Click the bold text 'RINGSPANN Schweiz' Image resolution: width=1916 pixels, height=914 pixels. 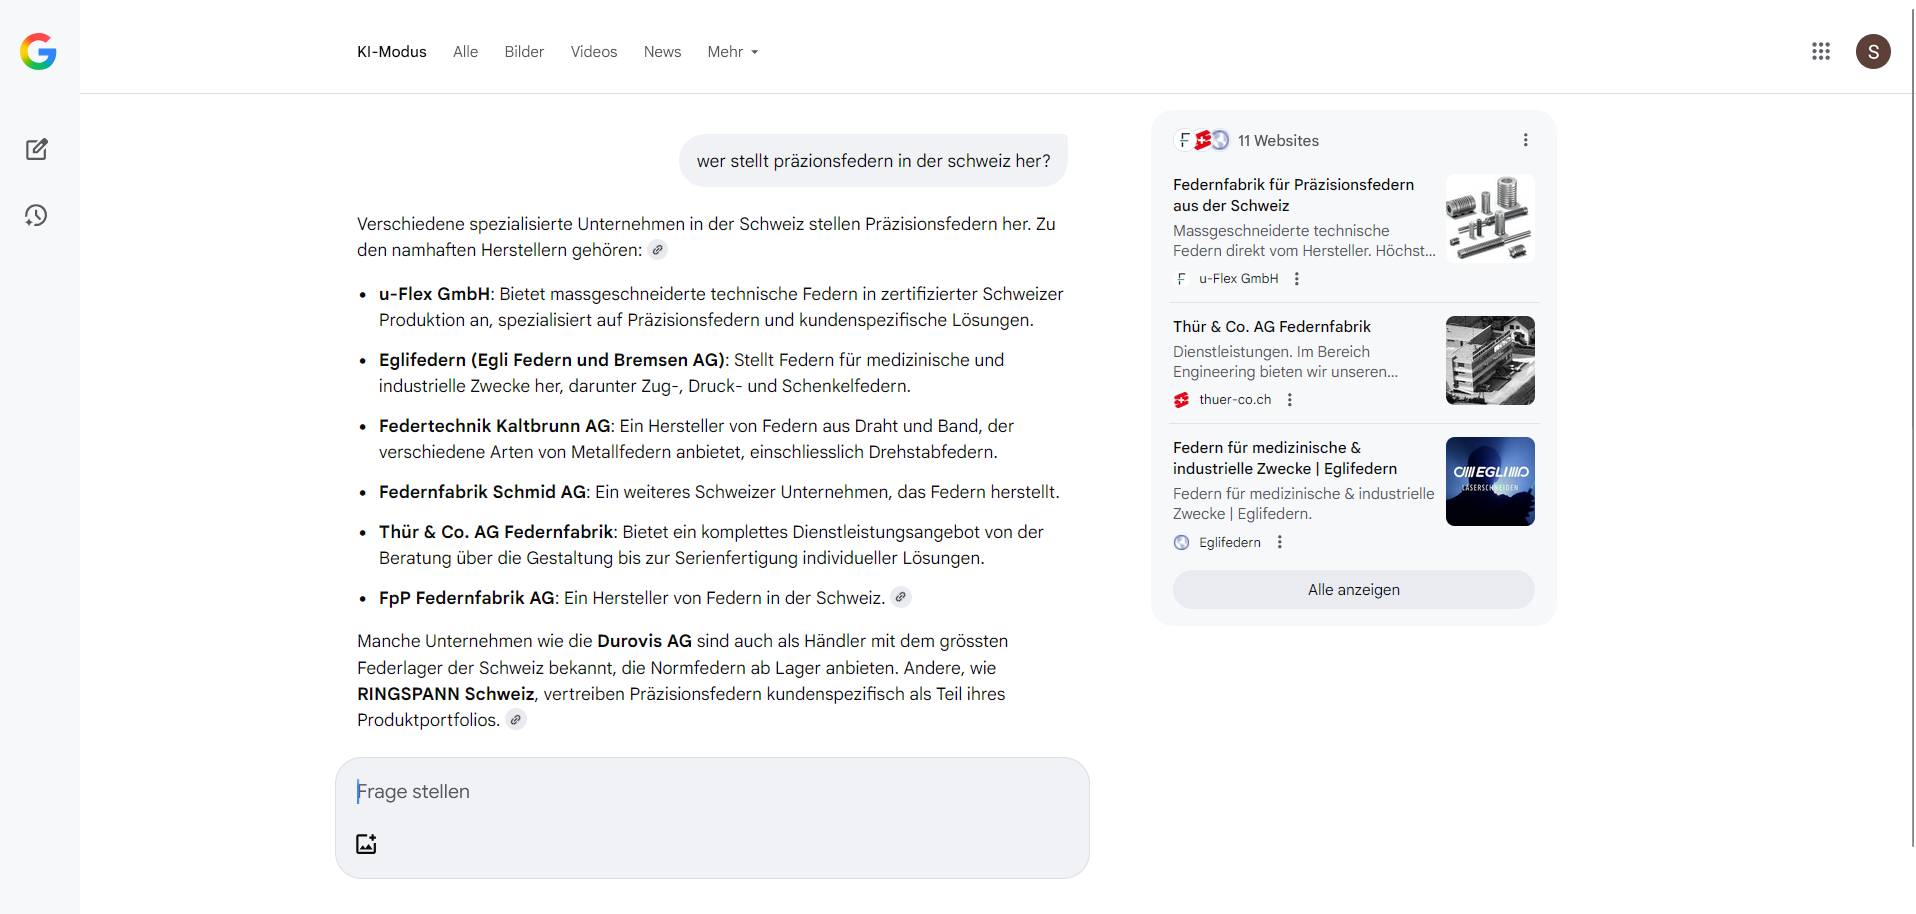[x=446, y=694]
